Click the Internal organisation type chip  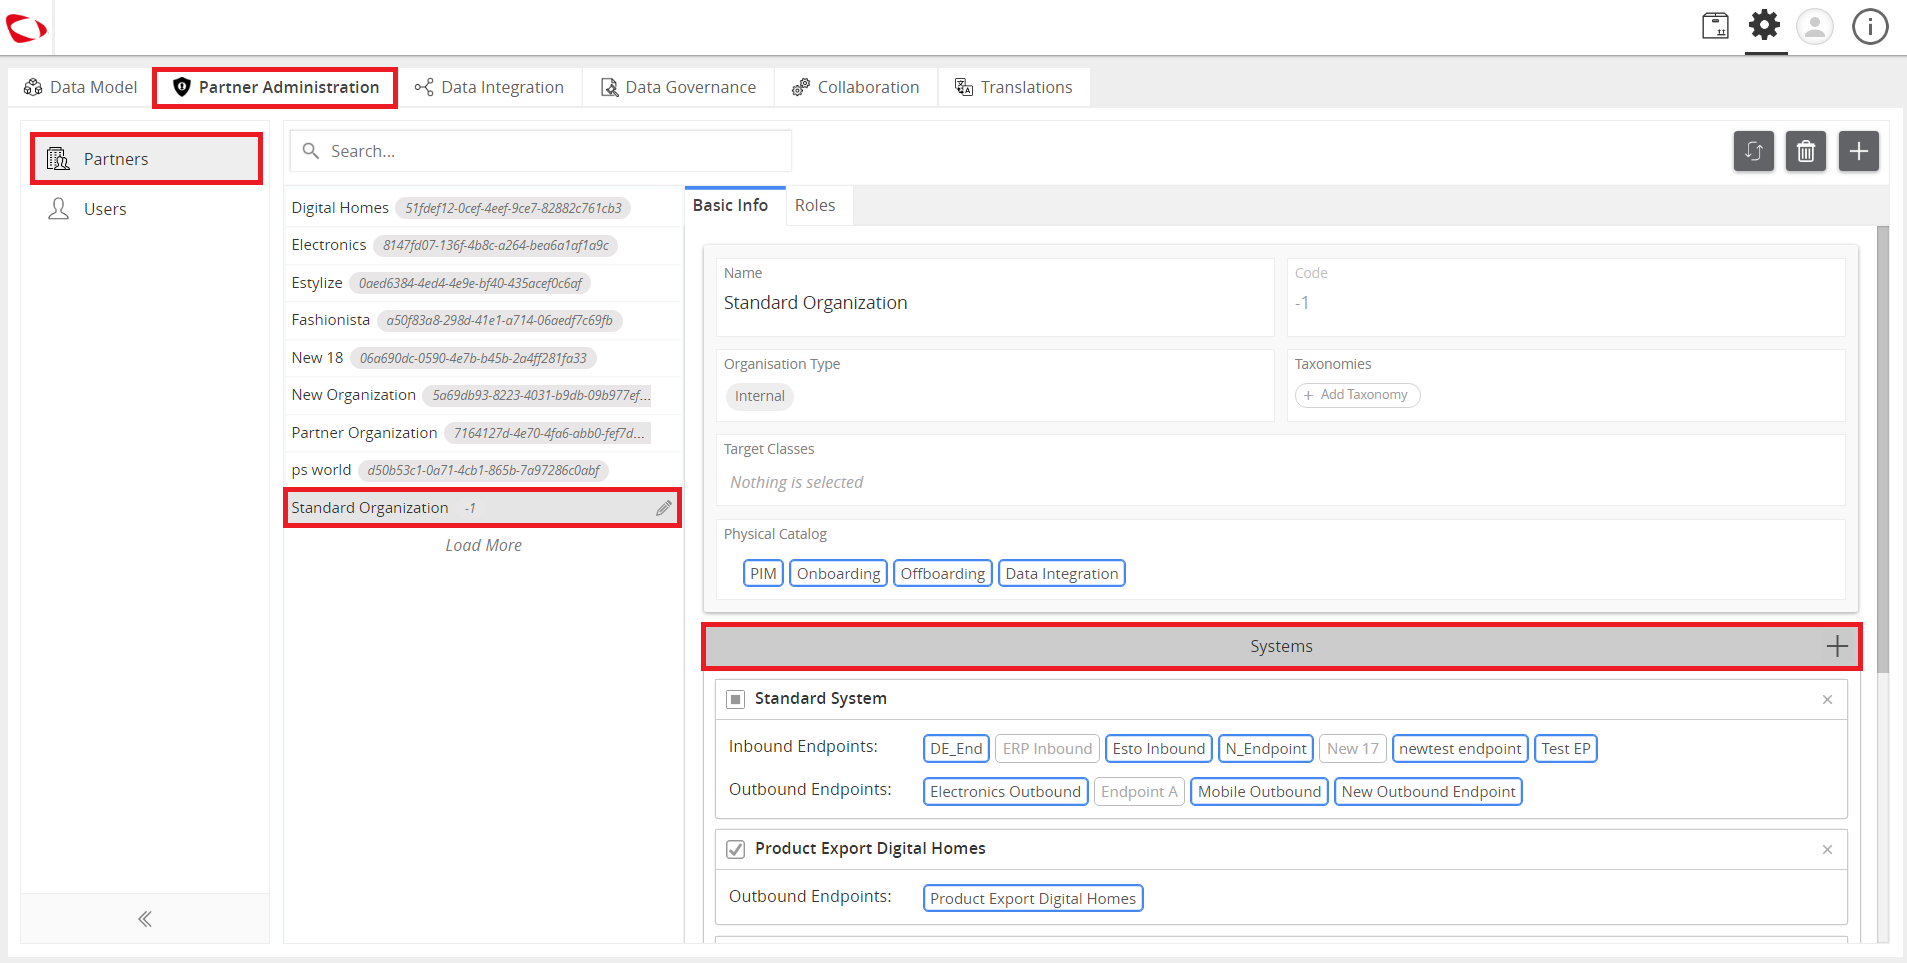coord(760,396)
